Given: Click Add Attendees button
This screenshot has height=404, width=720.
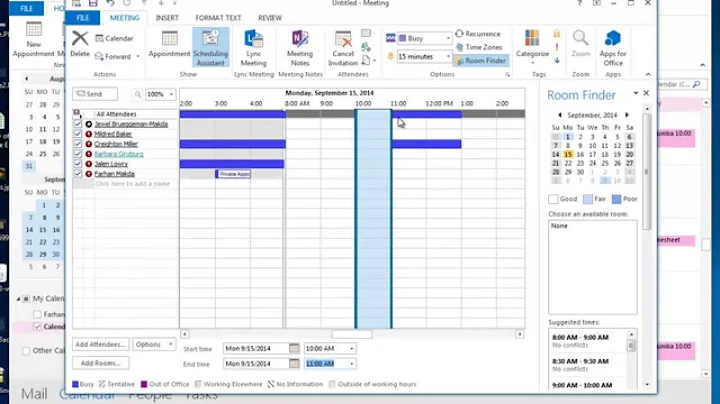Looking at the screenshot, I should tap(100, 344).
